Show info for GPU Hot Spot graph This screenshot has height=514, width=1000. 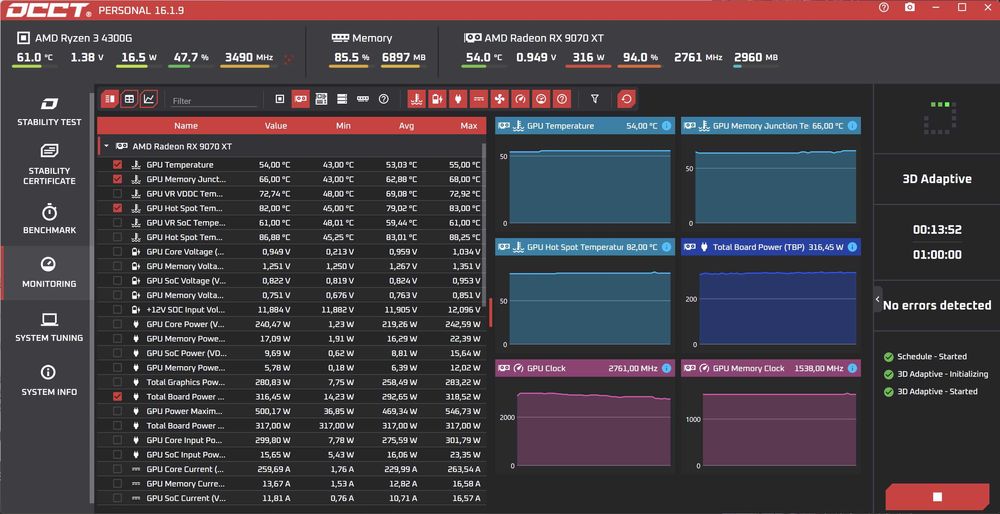(x=666, y=247)
